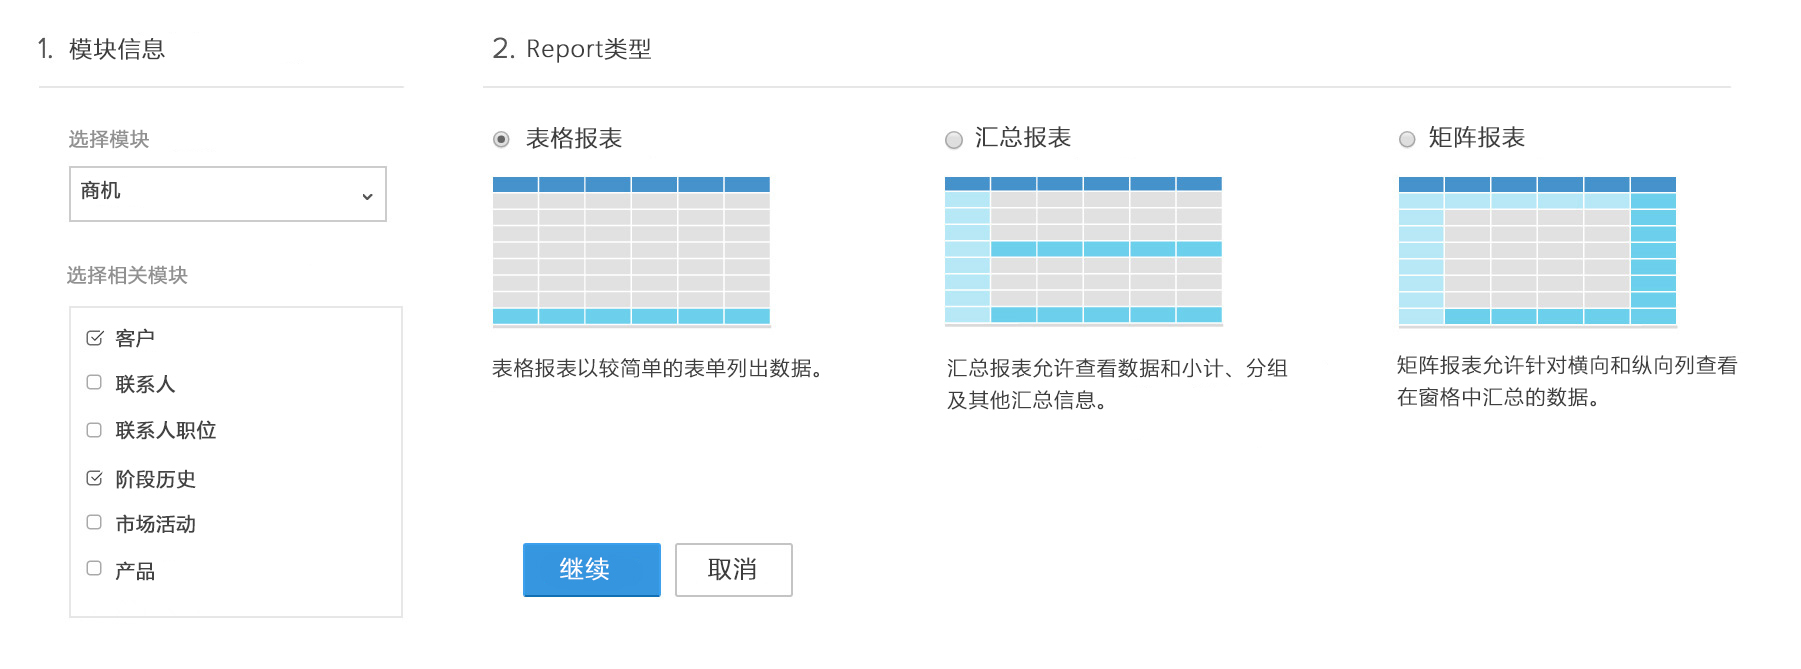The height and width of the screenshot is (669, 1801).
Task: Click the 汇总报表 label text
Action: point(1023,138)
